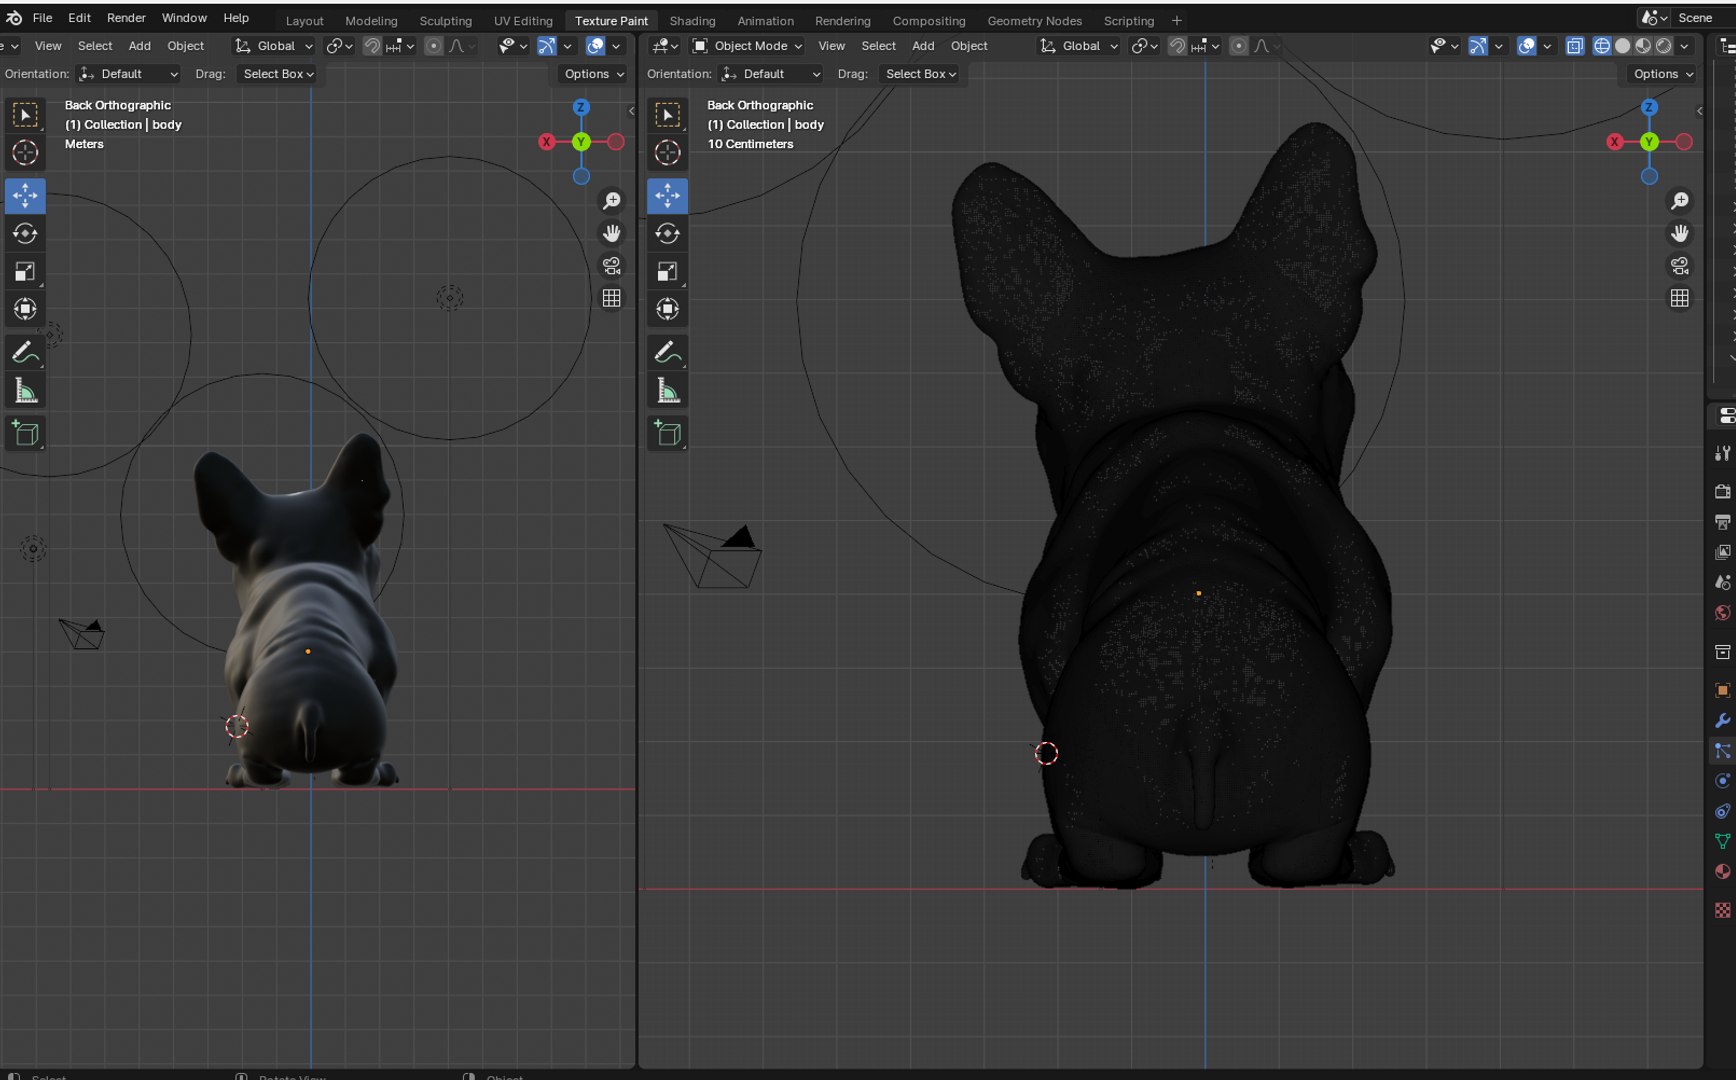Add a new workspace with plus button
This screenshot has width=1736, height=1080.
[x=1177, y=21]
